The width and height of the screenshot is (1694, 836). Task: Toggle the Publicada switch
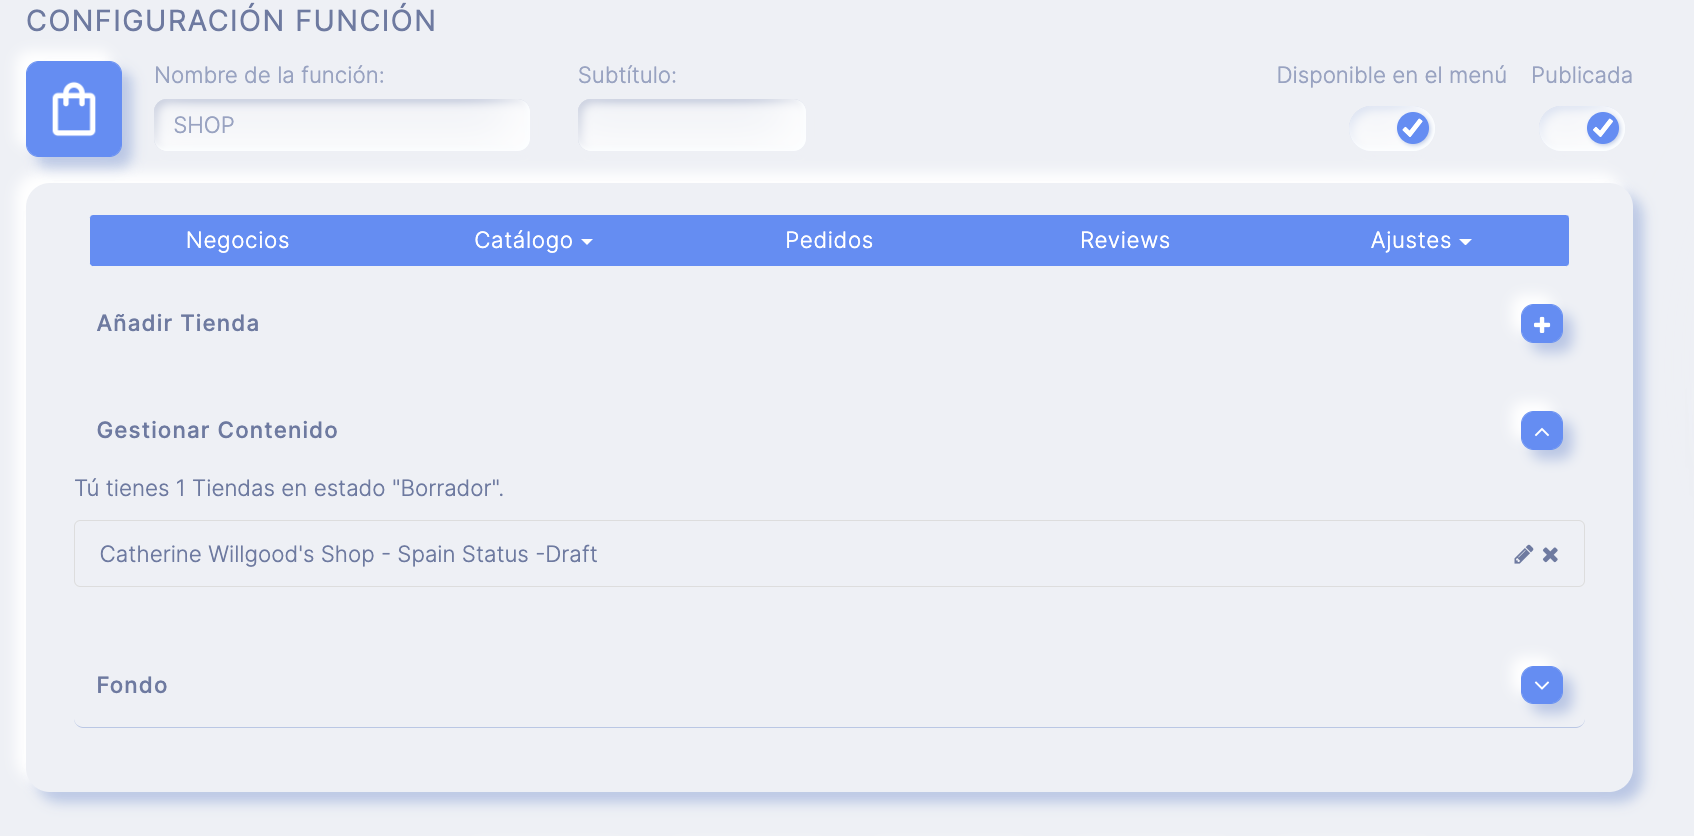[1582, 128]
